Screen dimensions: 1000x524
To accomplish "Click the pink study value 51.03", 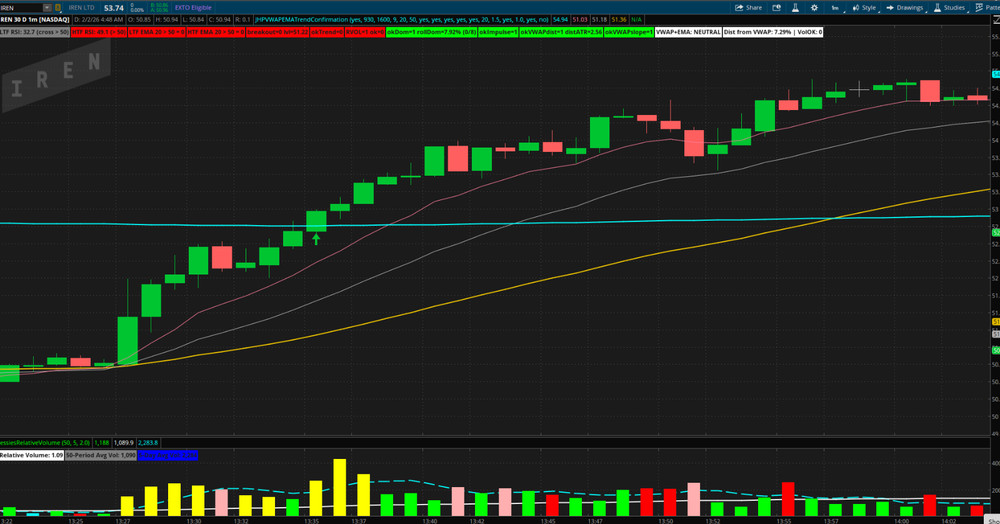I will pos(580,20).
